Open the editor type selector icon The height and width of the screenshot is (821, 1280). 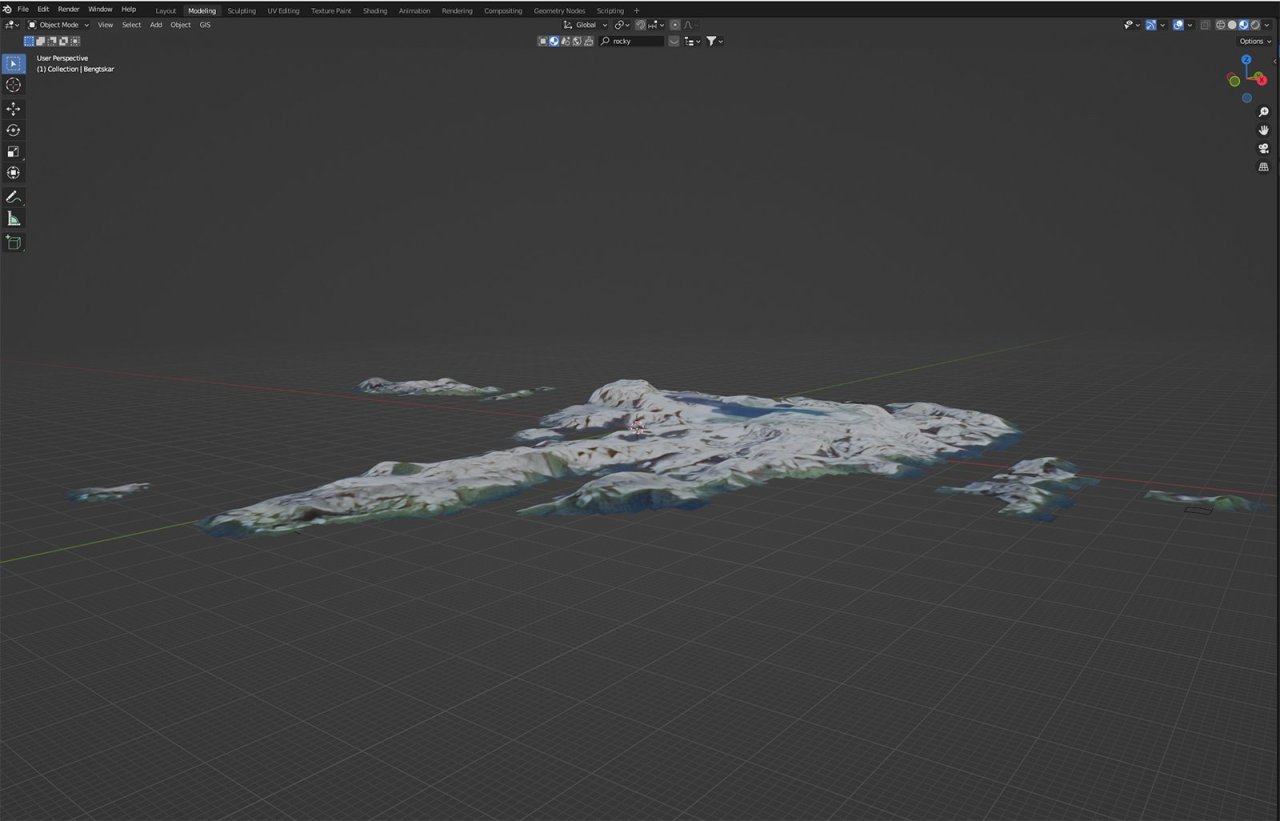(x=12, y=25)
